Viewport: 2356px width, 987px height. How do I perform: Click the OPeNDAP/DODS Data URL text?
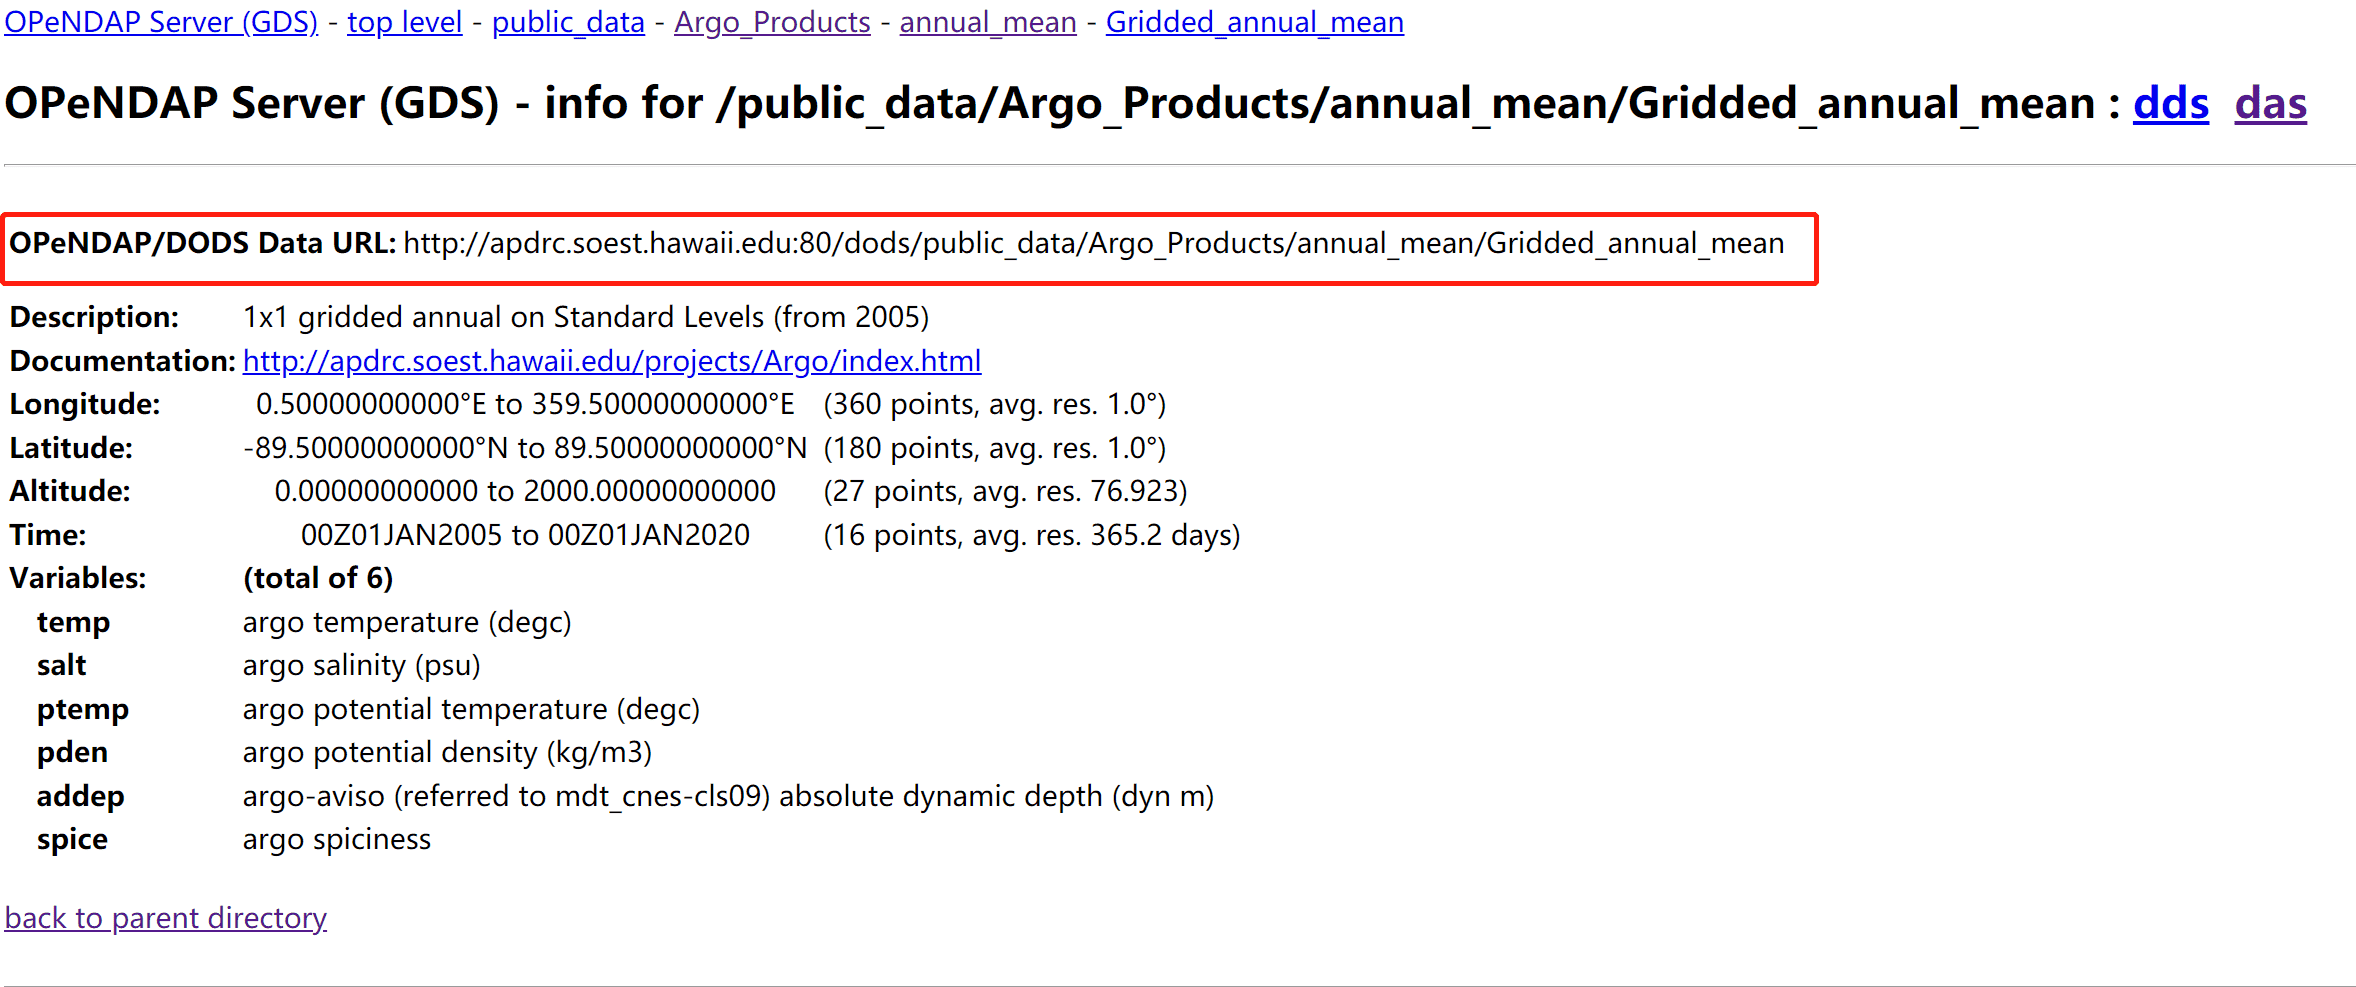pos(1094,244)
